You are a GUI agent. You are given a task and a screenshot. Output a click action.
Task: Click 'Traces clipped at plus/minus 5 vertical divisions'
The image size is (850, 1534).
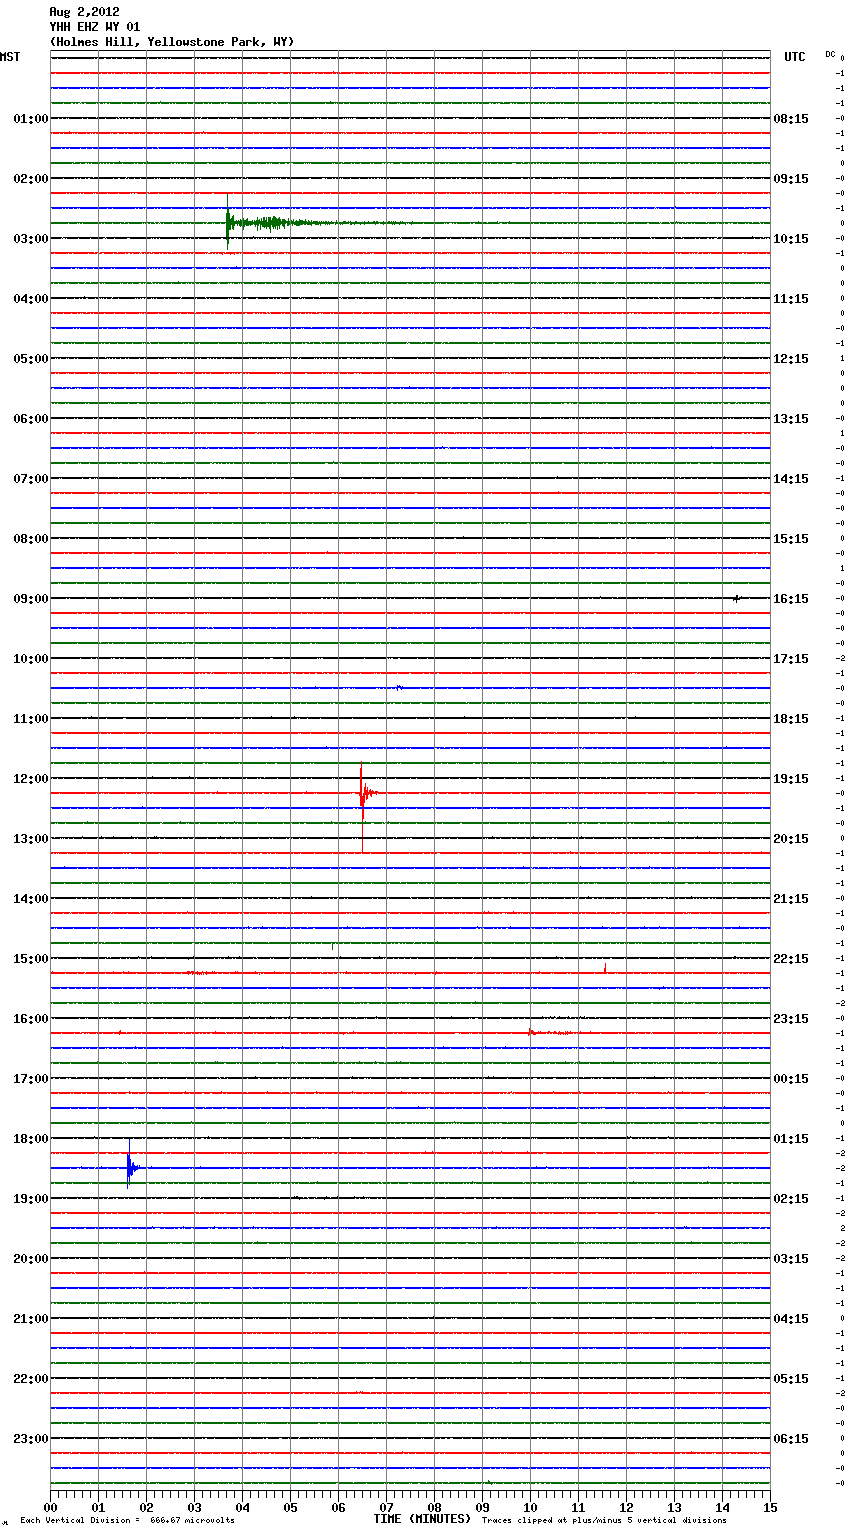pyautogui.click(x=604, y=1520)
